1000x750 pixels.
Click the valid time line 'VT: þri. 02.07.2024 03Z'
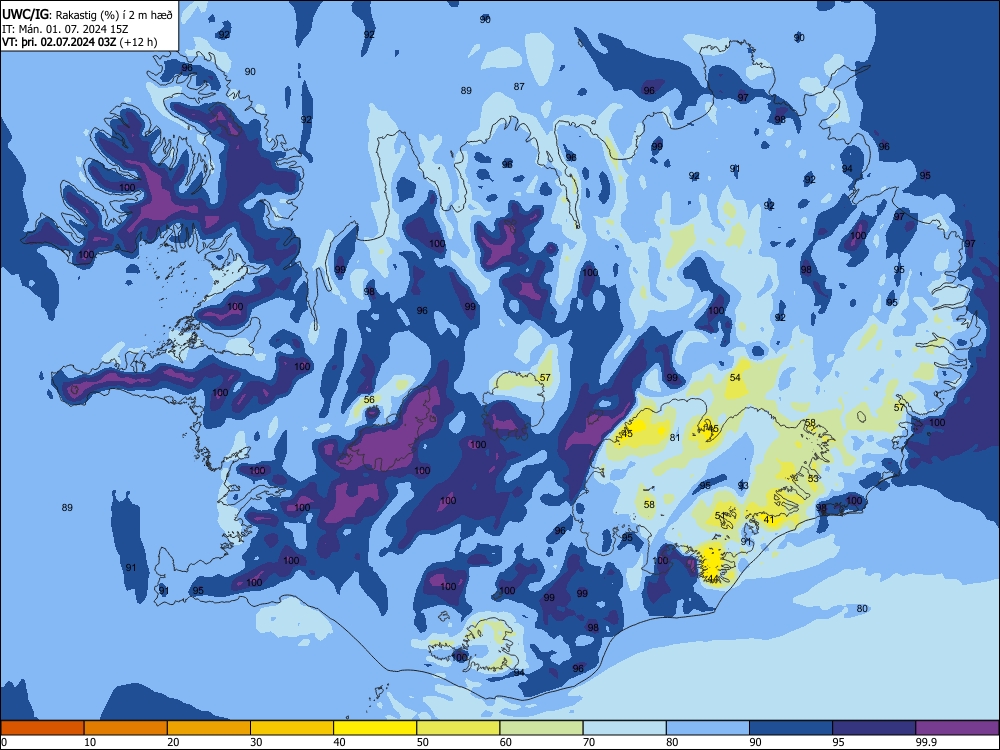59,42
